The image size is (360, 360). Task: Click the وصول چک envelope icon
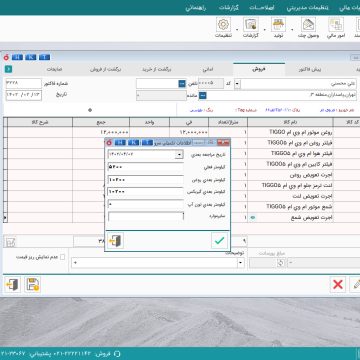(x=309, y=25)
